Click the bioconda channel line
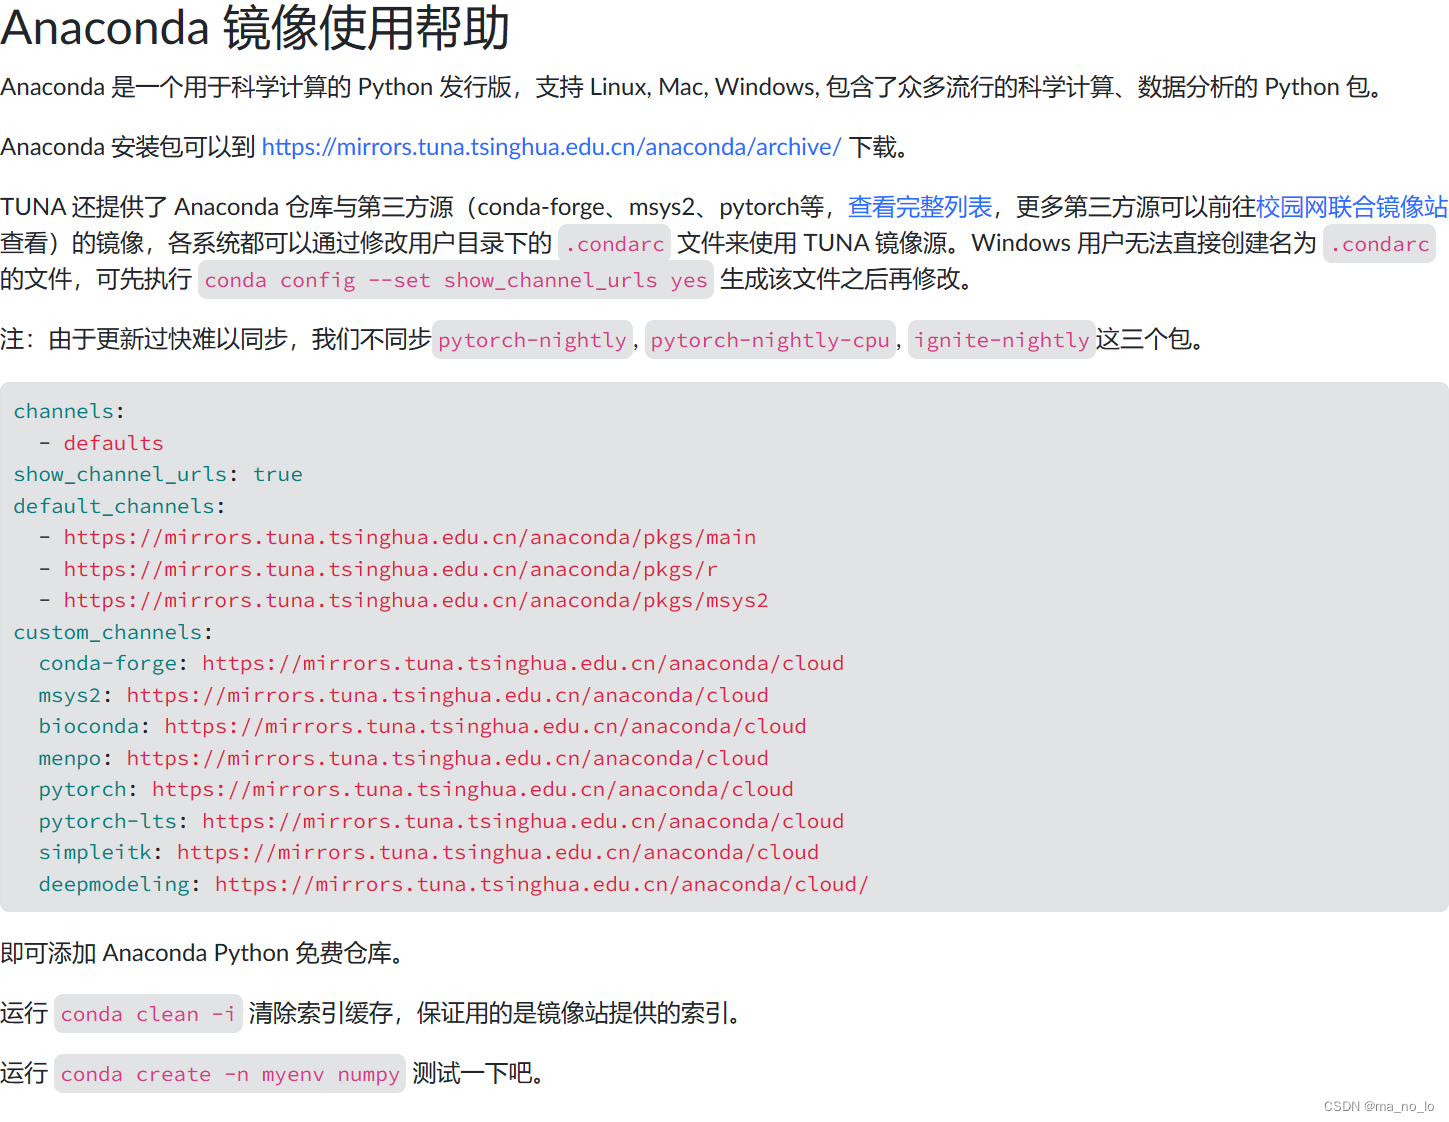Viewport: 1449px width, 1122px height. click(423, 726)
